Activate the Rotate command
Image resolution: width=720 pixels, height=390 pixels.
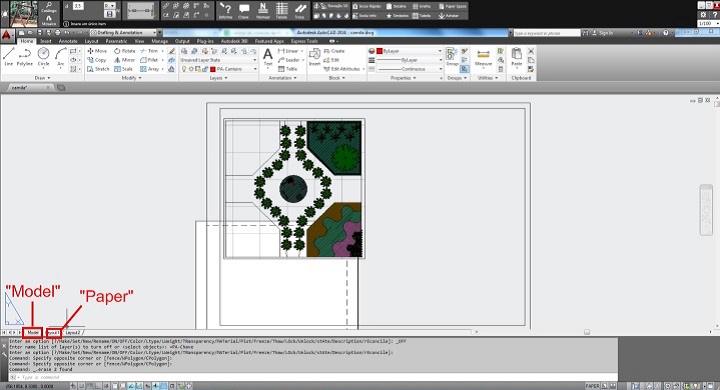125,51
